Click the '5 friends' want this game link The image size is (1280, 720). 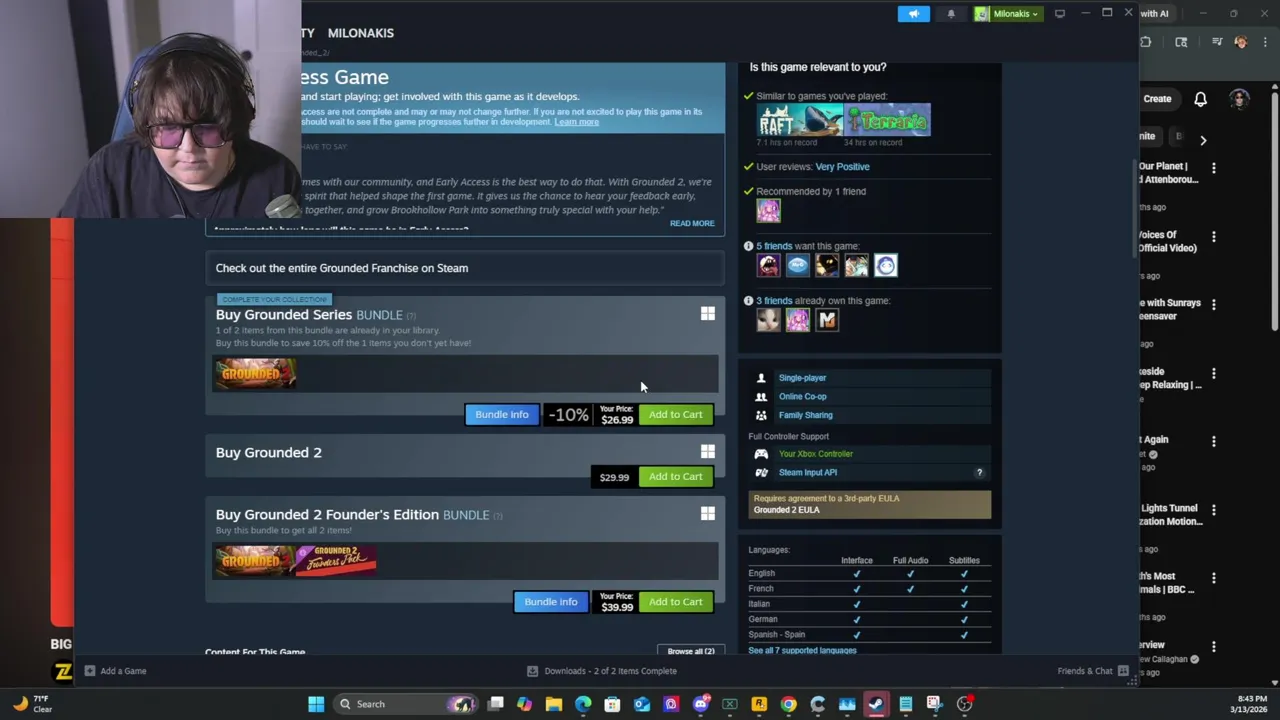coord(773,246)
